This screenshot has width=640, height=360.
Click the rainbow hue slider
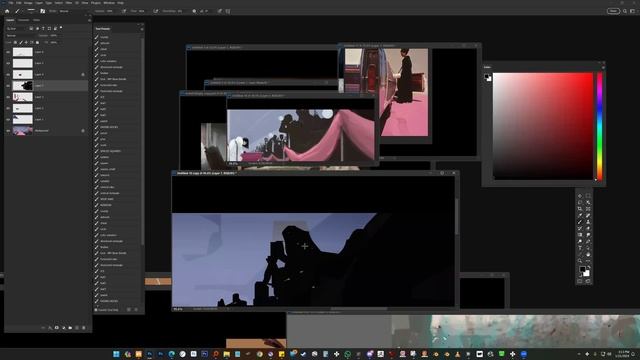(600, 126)
